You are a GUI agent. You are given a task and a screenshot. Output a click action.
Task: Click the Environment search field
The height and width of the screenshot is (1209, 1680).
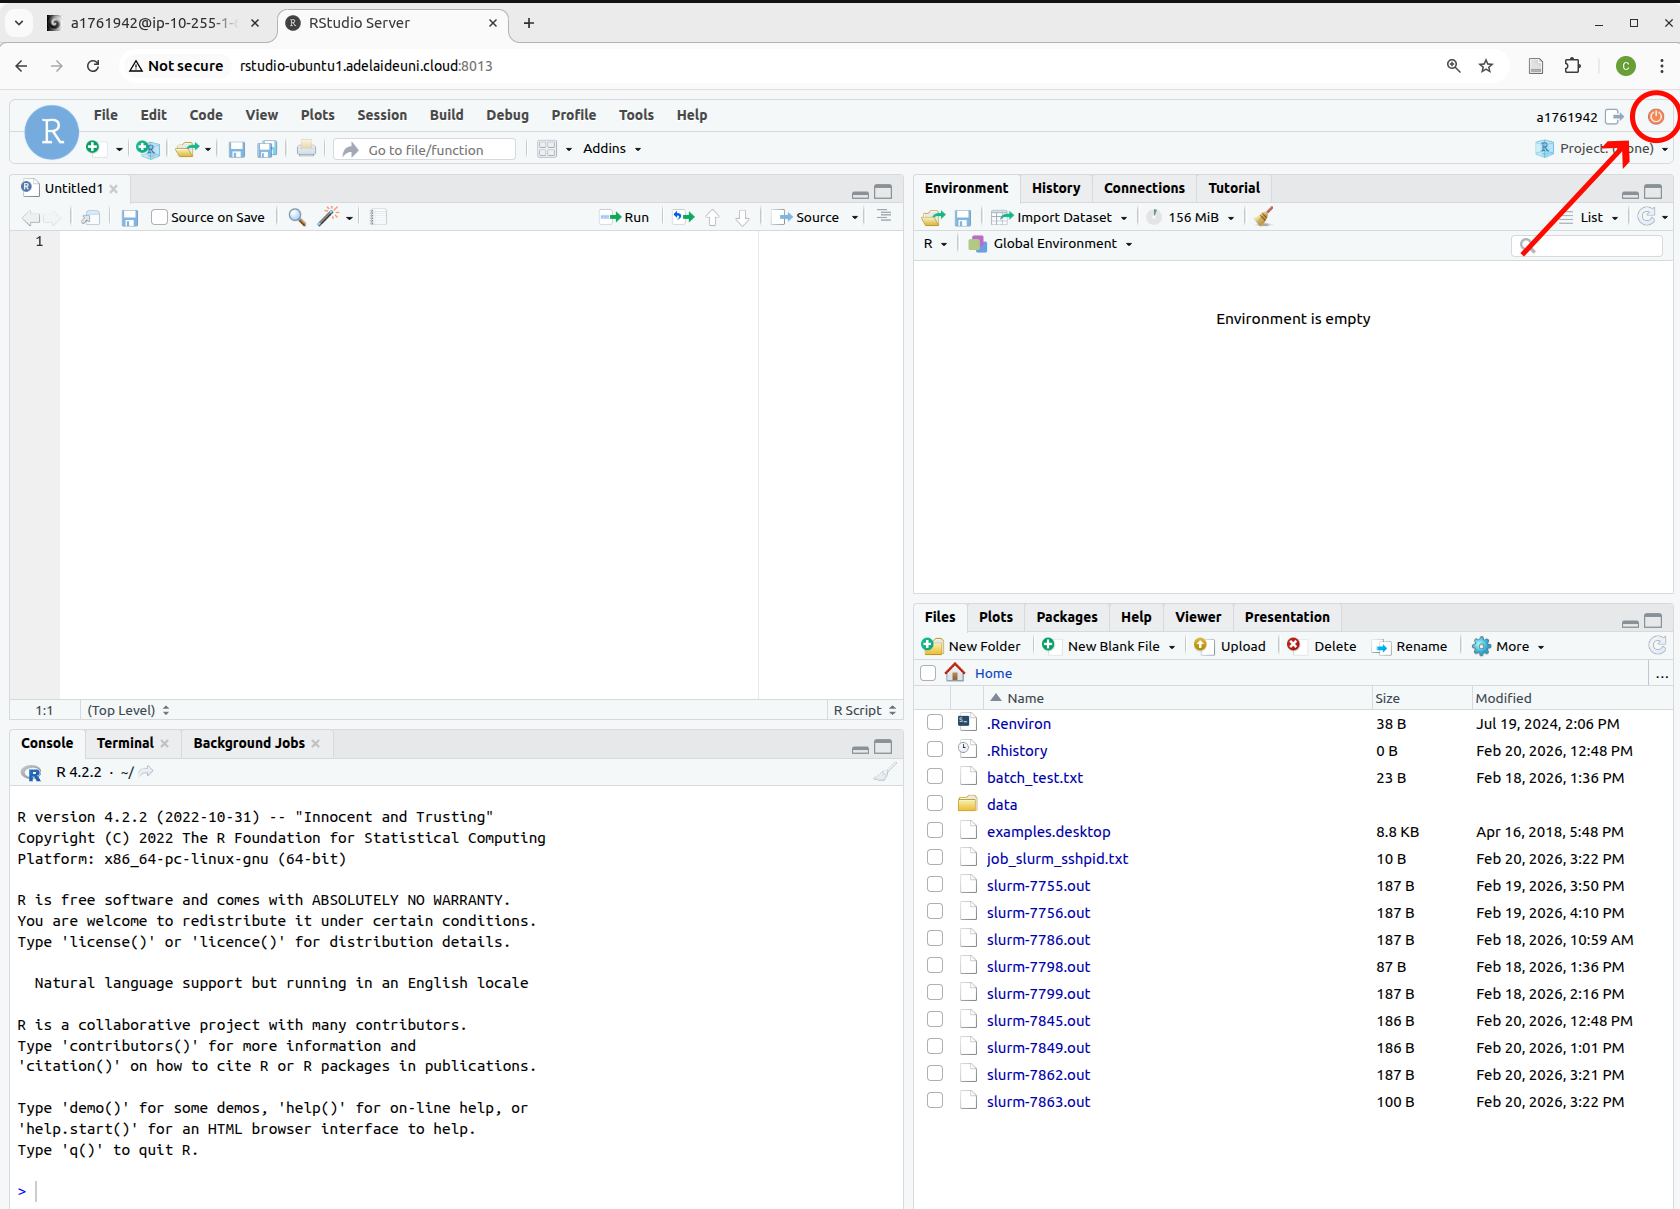(1587, 245)
